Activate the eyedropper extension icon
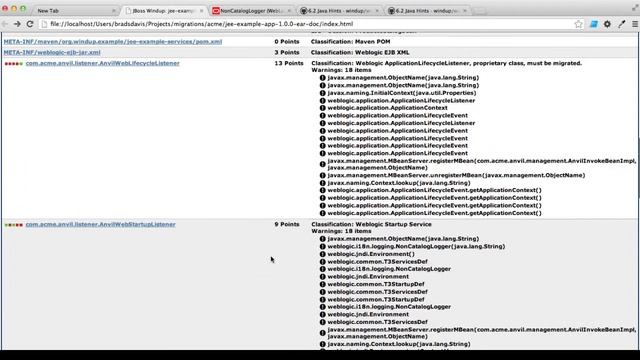This screenshot has height=360, width=640. click(621, 24)
